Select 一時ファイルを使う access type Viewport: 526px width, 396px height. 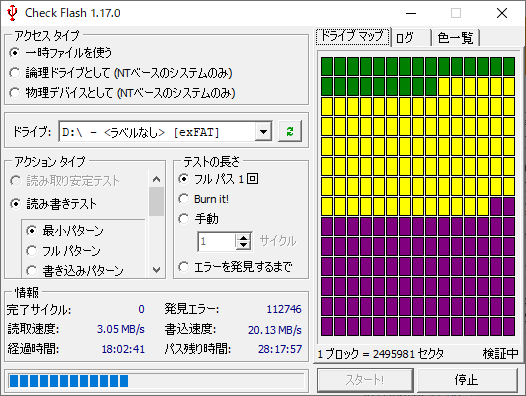[x=61, y=53]
